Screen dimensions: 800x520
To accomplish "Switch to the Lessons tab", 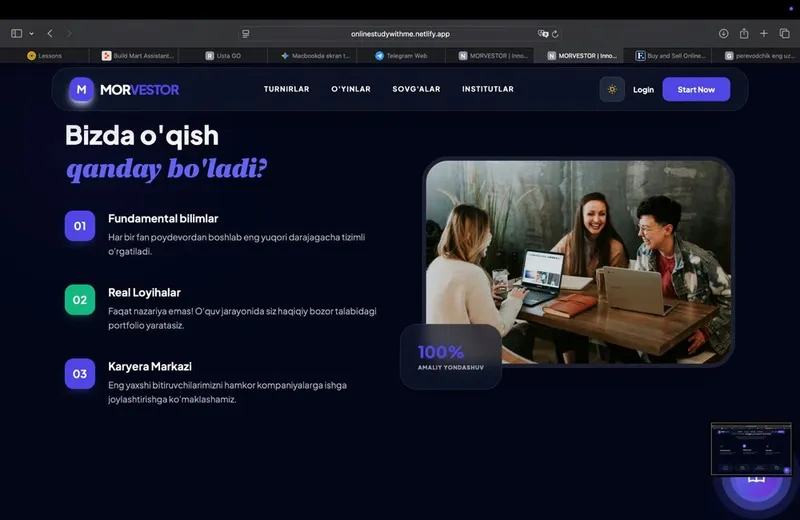I will point(44,56).
